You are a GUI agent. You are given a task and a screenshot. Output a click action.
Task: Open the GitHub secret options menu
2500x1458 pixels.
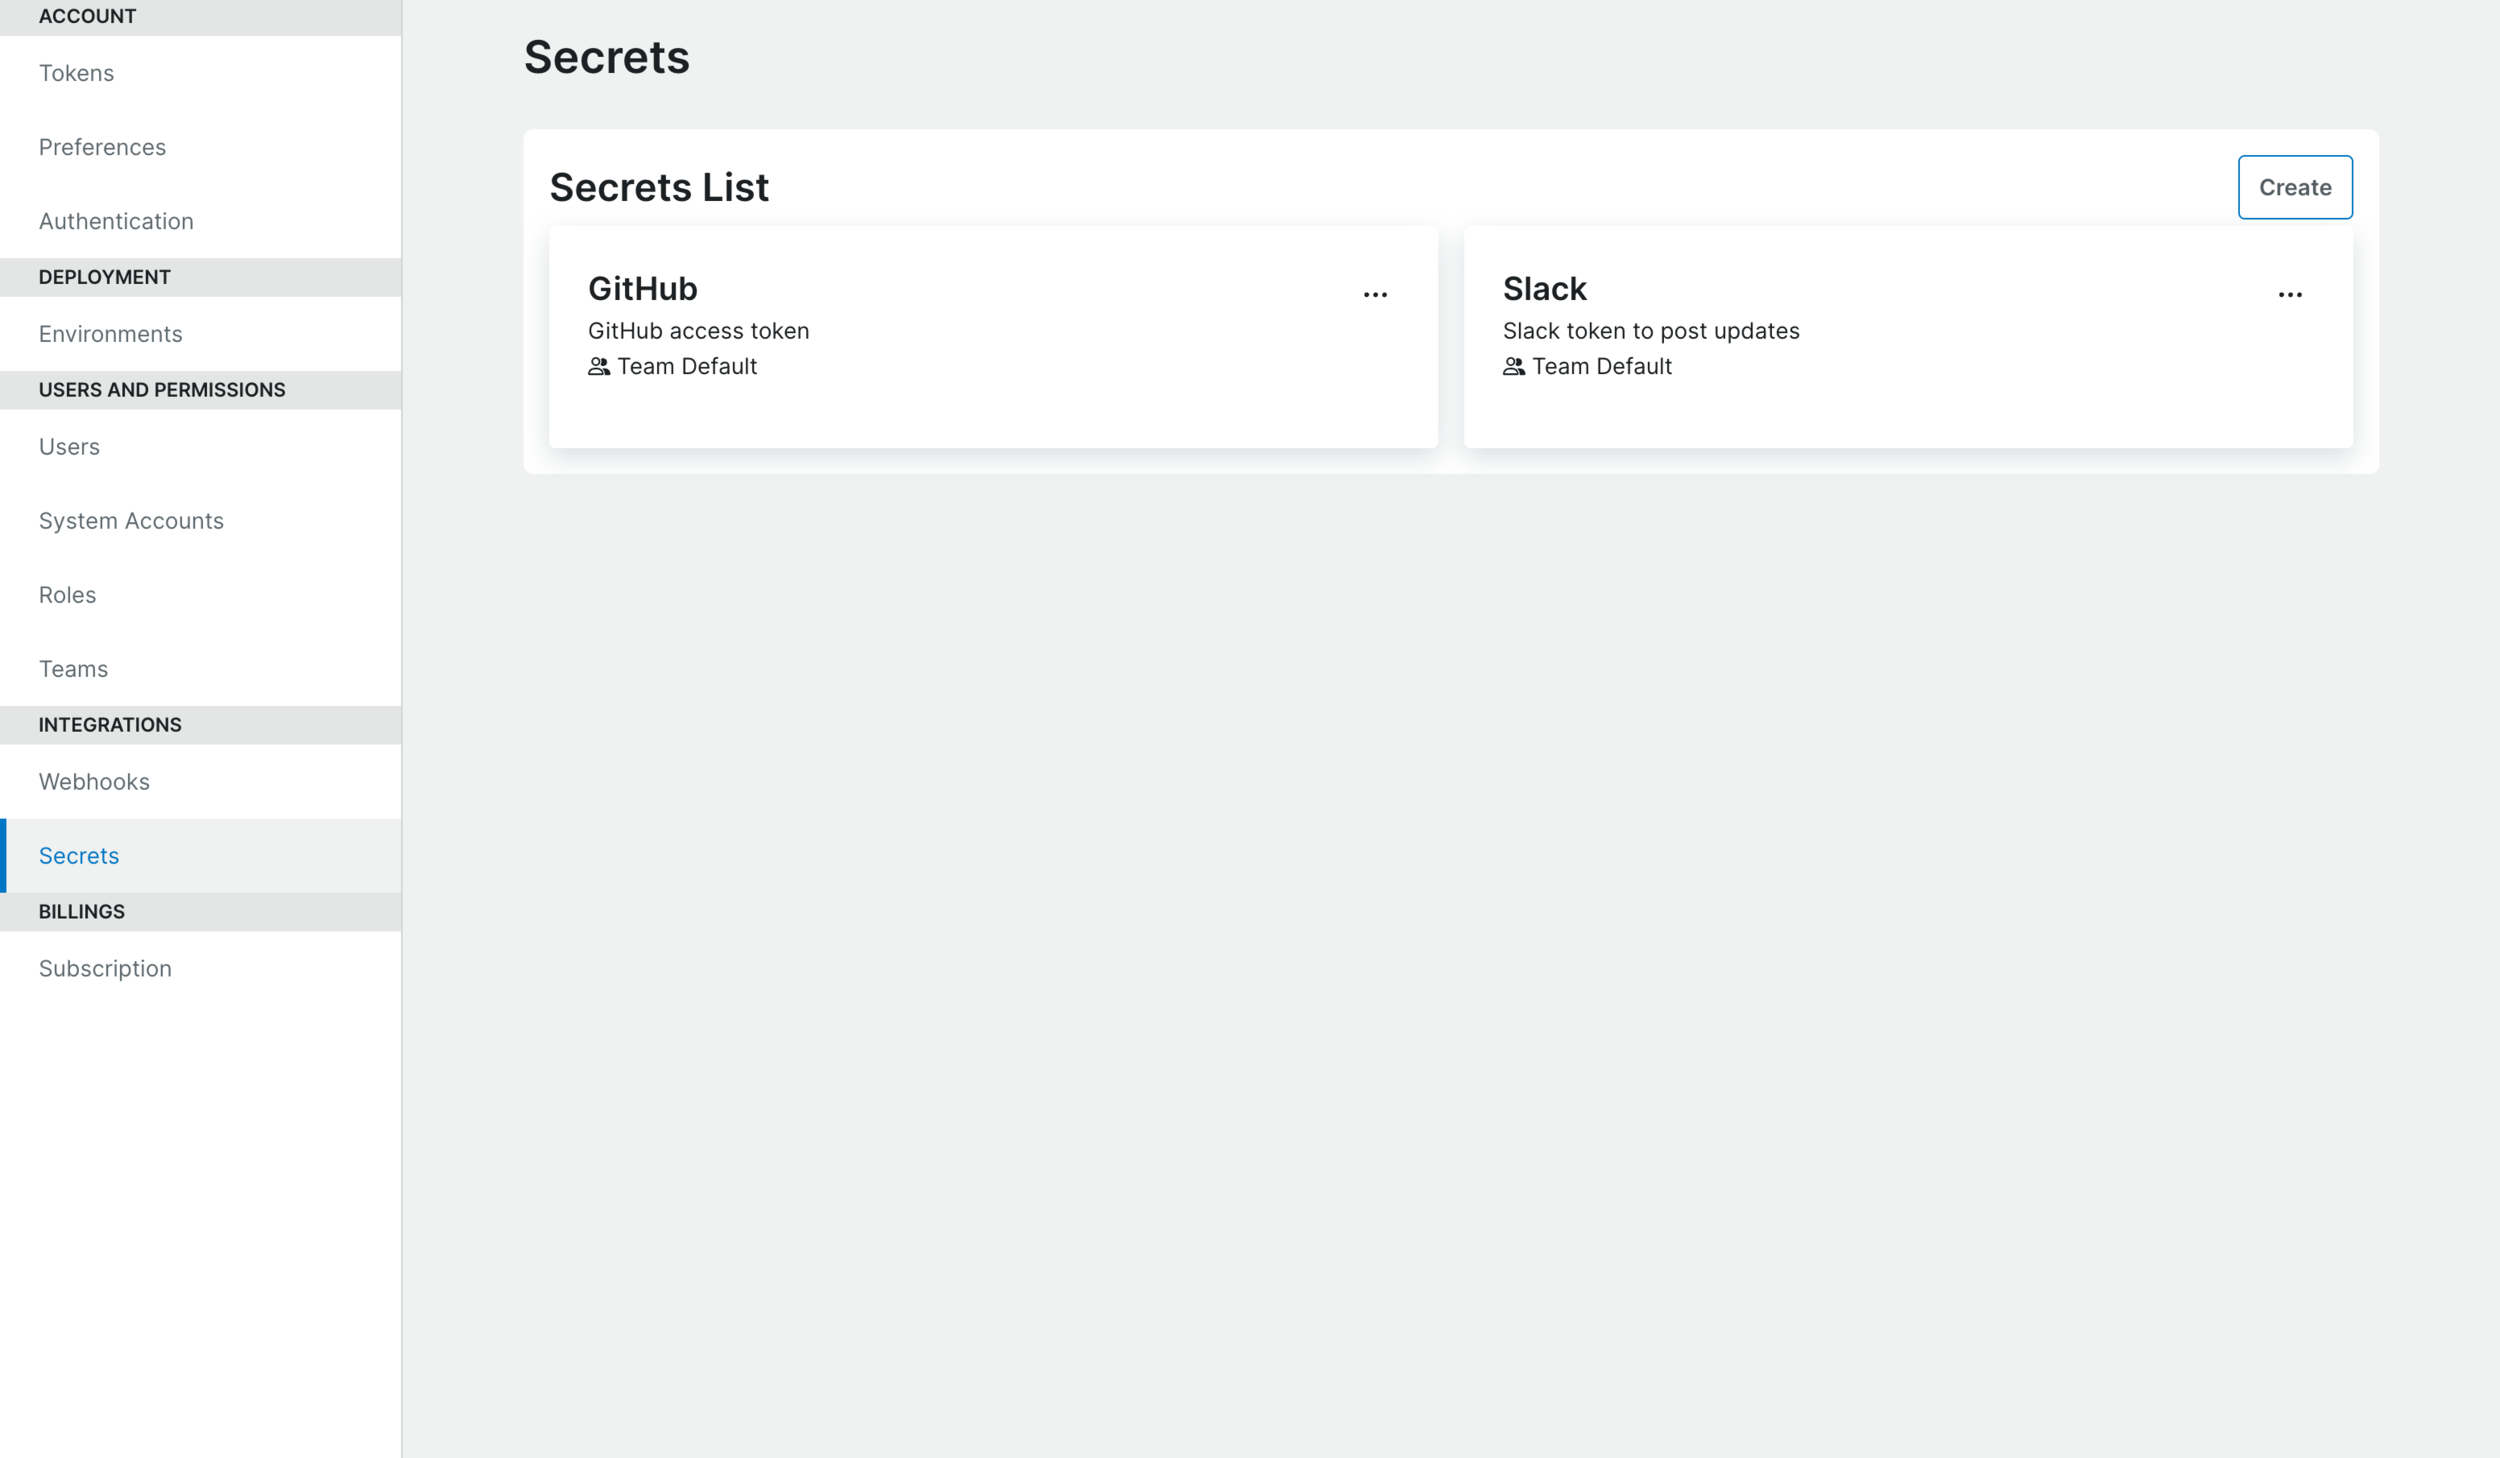pyautogui.click(x=1376, y=292)
